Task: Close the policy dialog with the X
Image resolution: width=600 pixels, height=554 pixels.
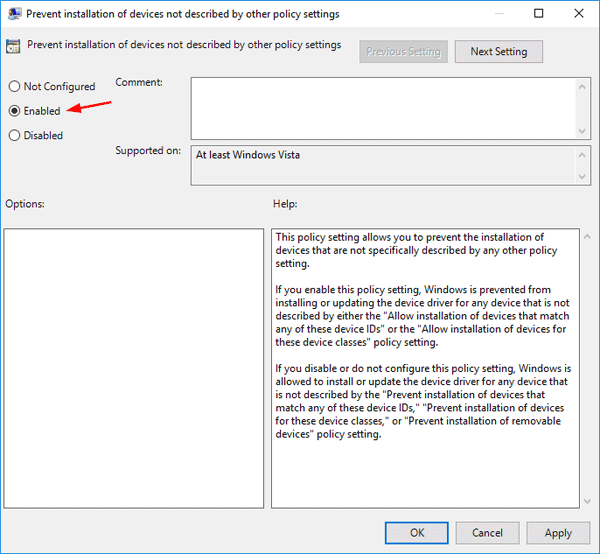Action: 581,14
